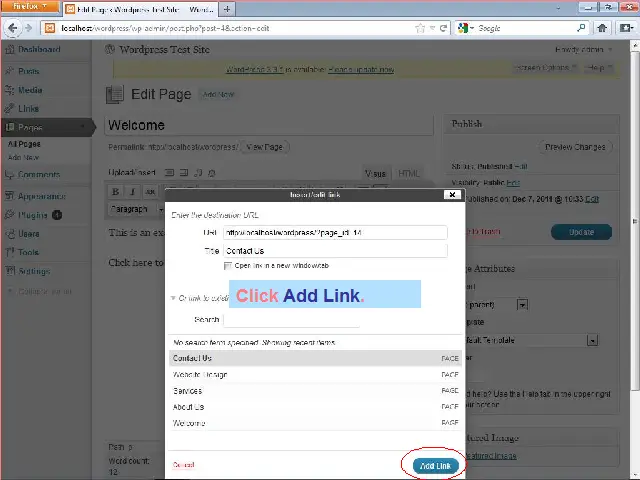Select About Us page in results
The height and width of the screenshot is (480, 640).
(x=315, y=407)
